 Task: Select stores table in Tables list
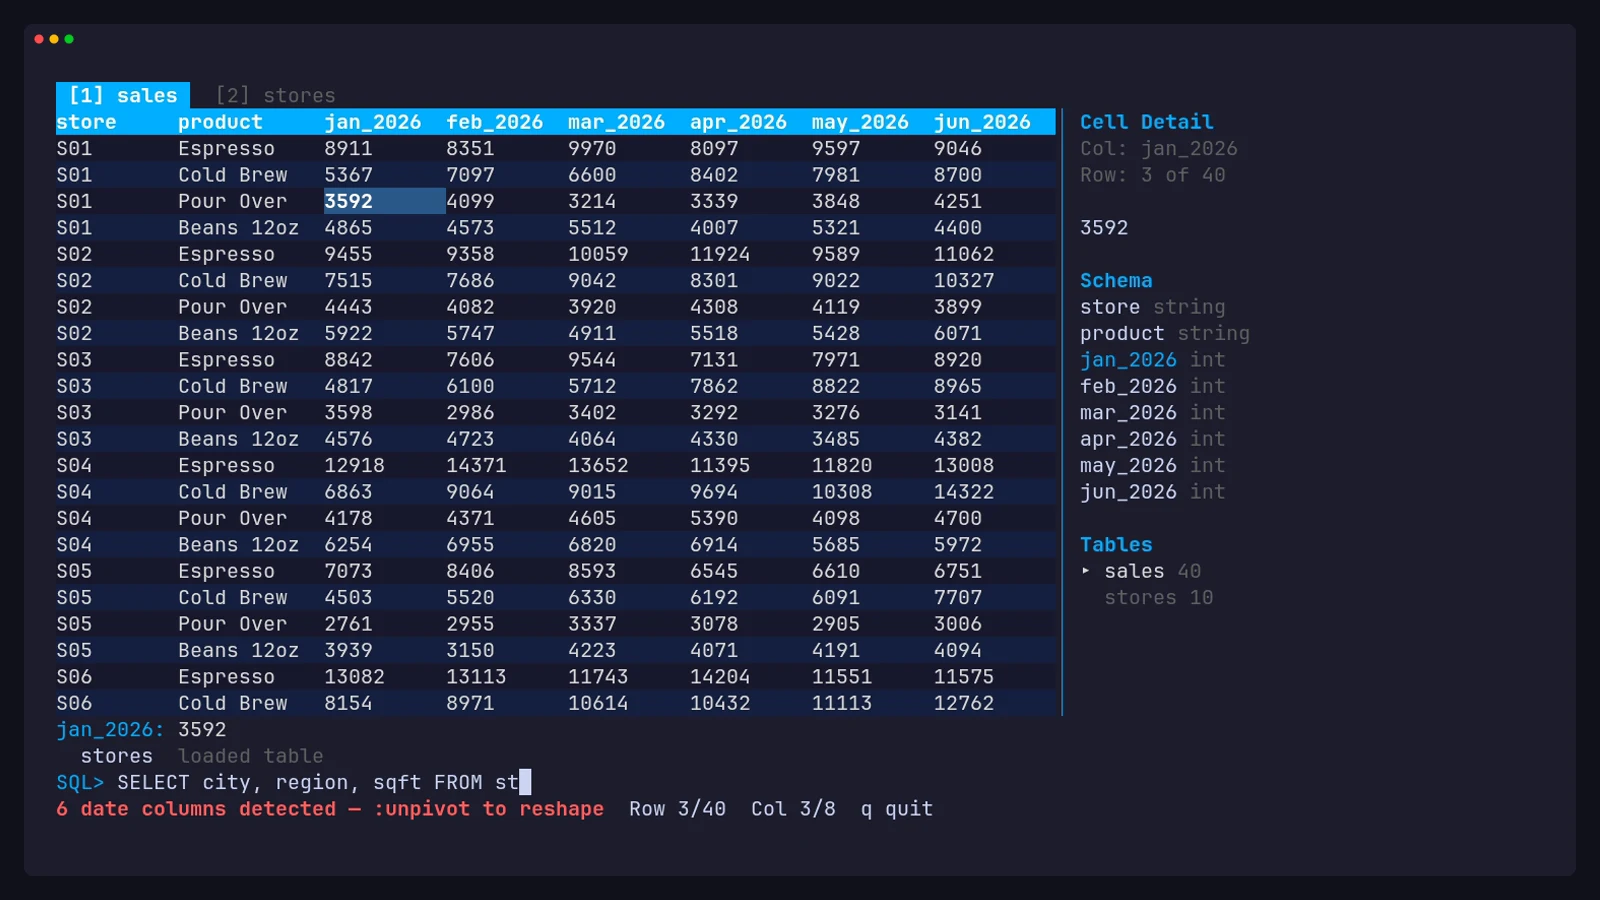[1158, 597]
